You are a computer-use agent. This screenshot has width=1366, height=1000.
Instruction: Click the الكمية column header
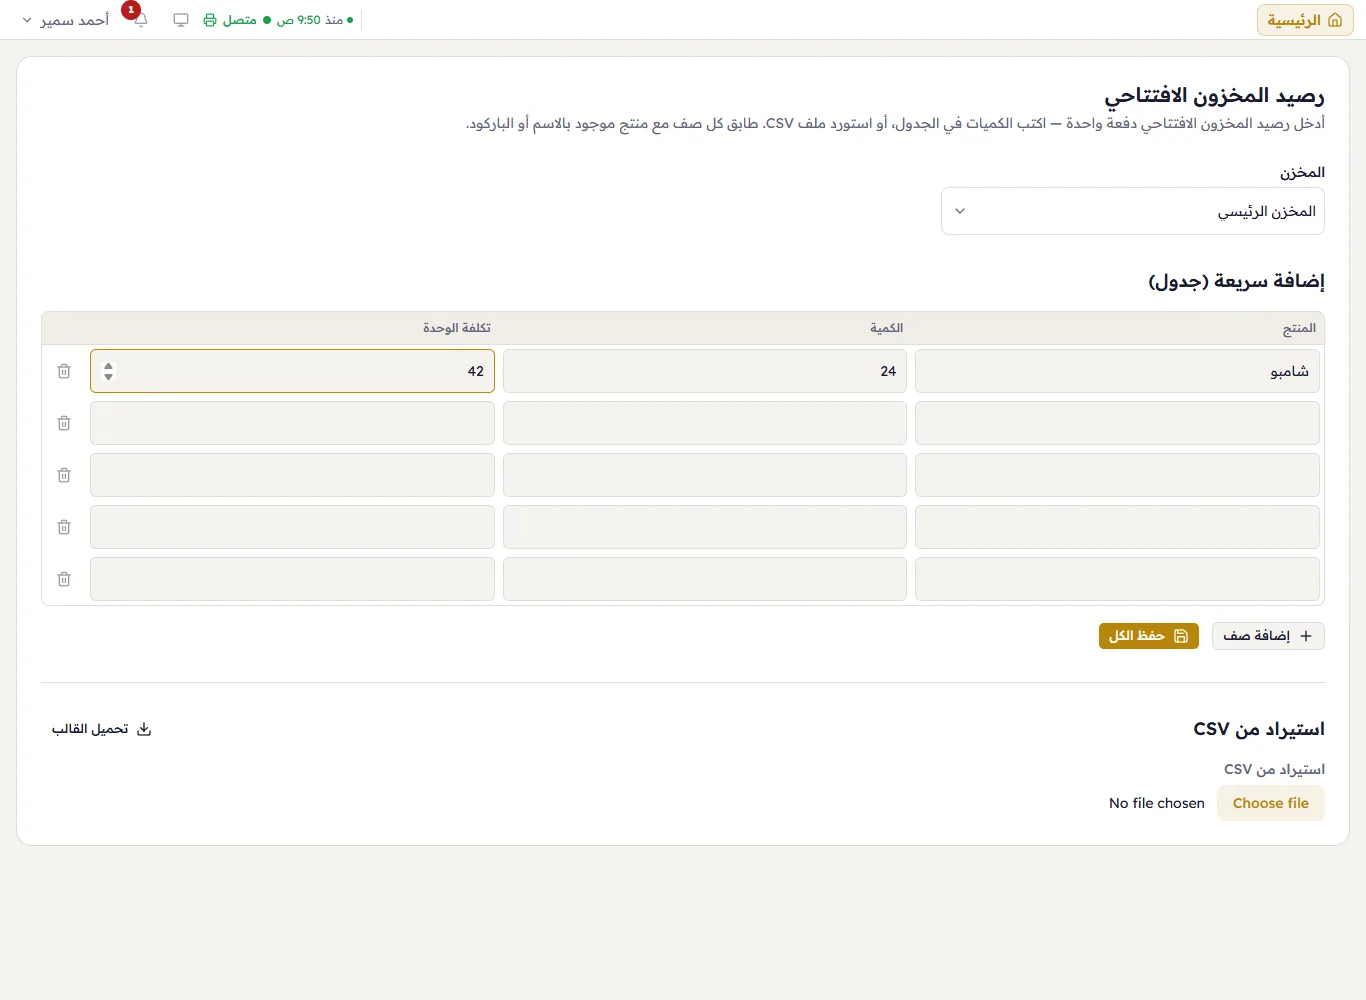pos(886,328)
